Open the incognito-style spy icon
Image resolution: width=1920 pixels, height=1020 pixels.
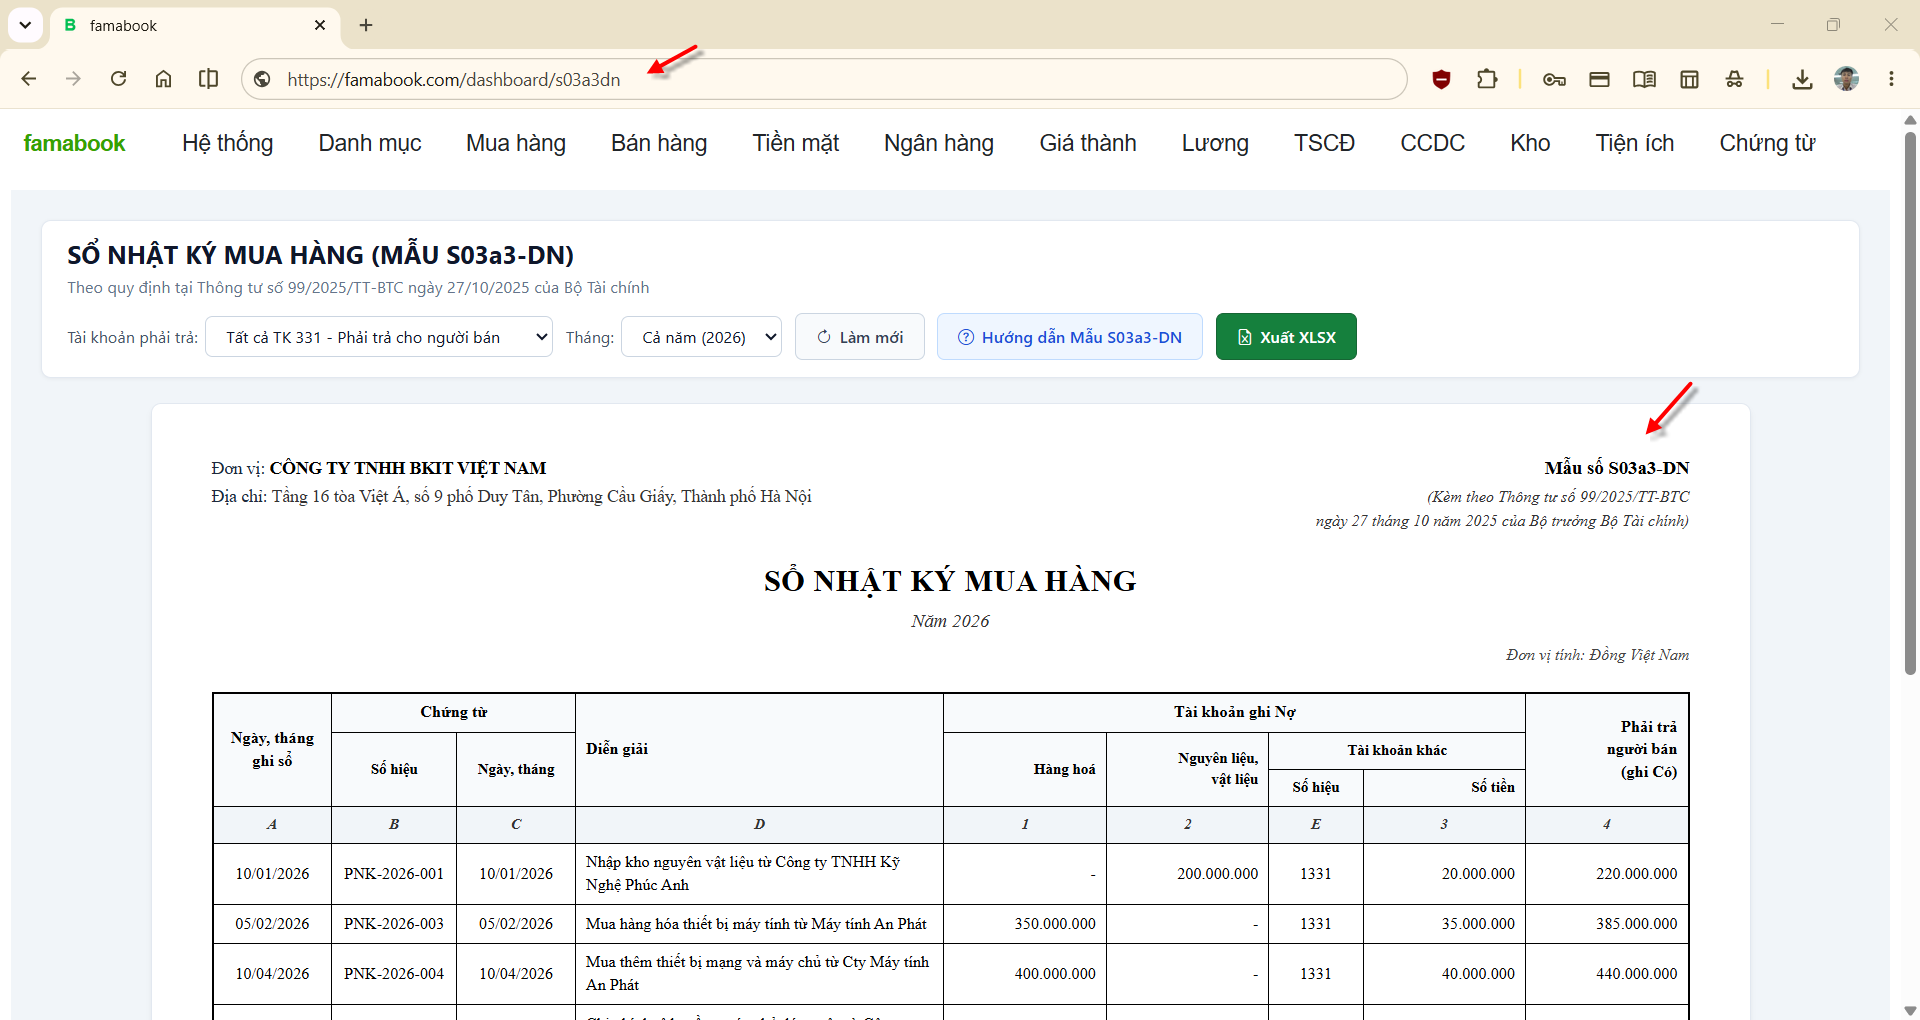tap(1734, 79)
